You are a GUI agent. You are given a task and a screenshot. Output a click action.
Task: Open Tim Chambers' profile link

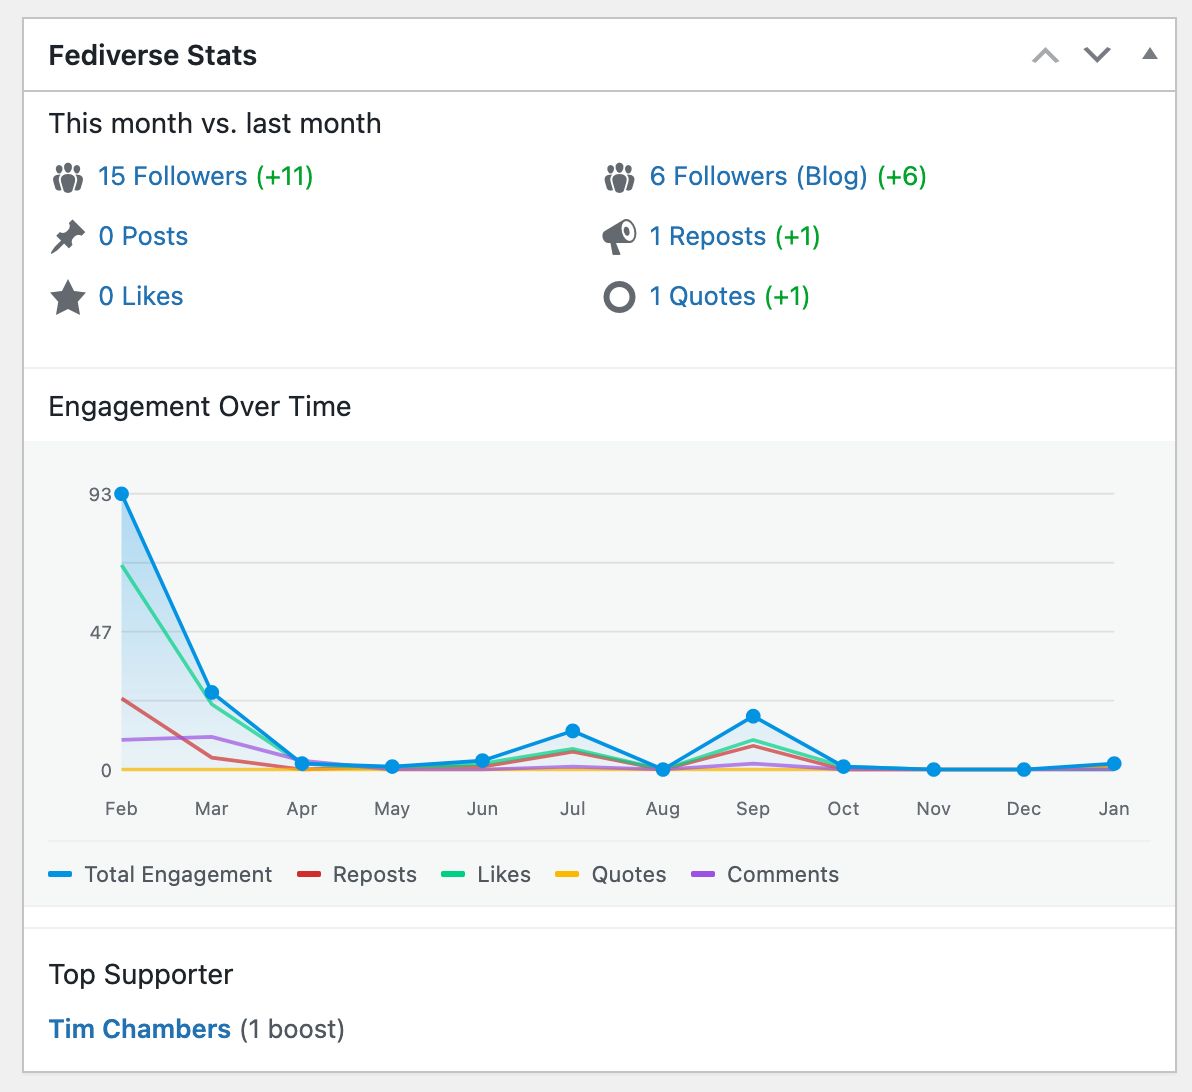[139, 1028]
